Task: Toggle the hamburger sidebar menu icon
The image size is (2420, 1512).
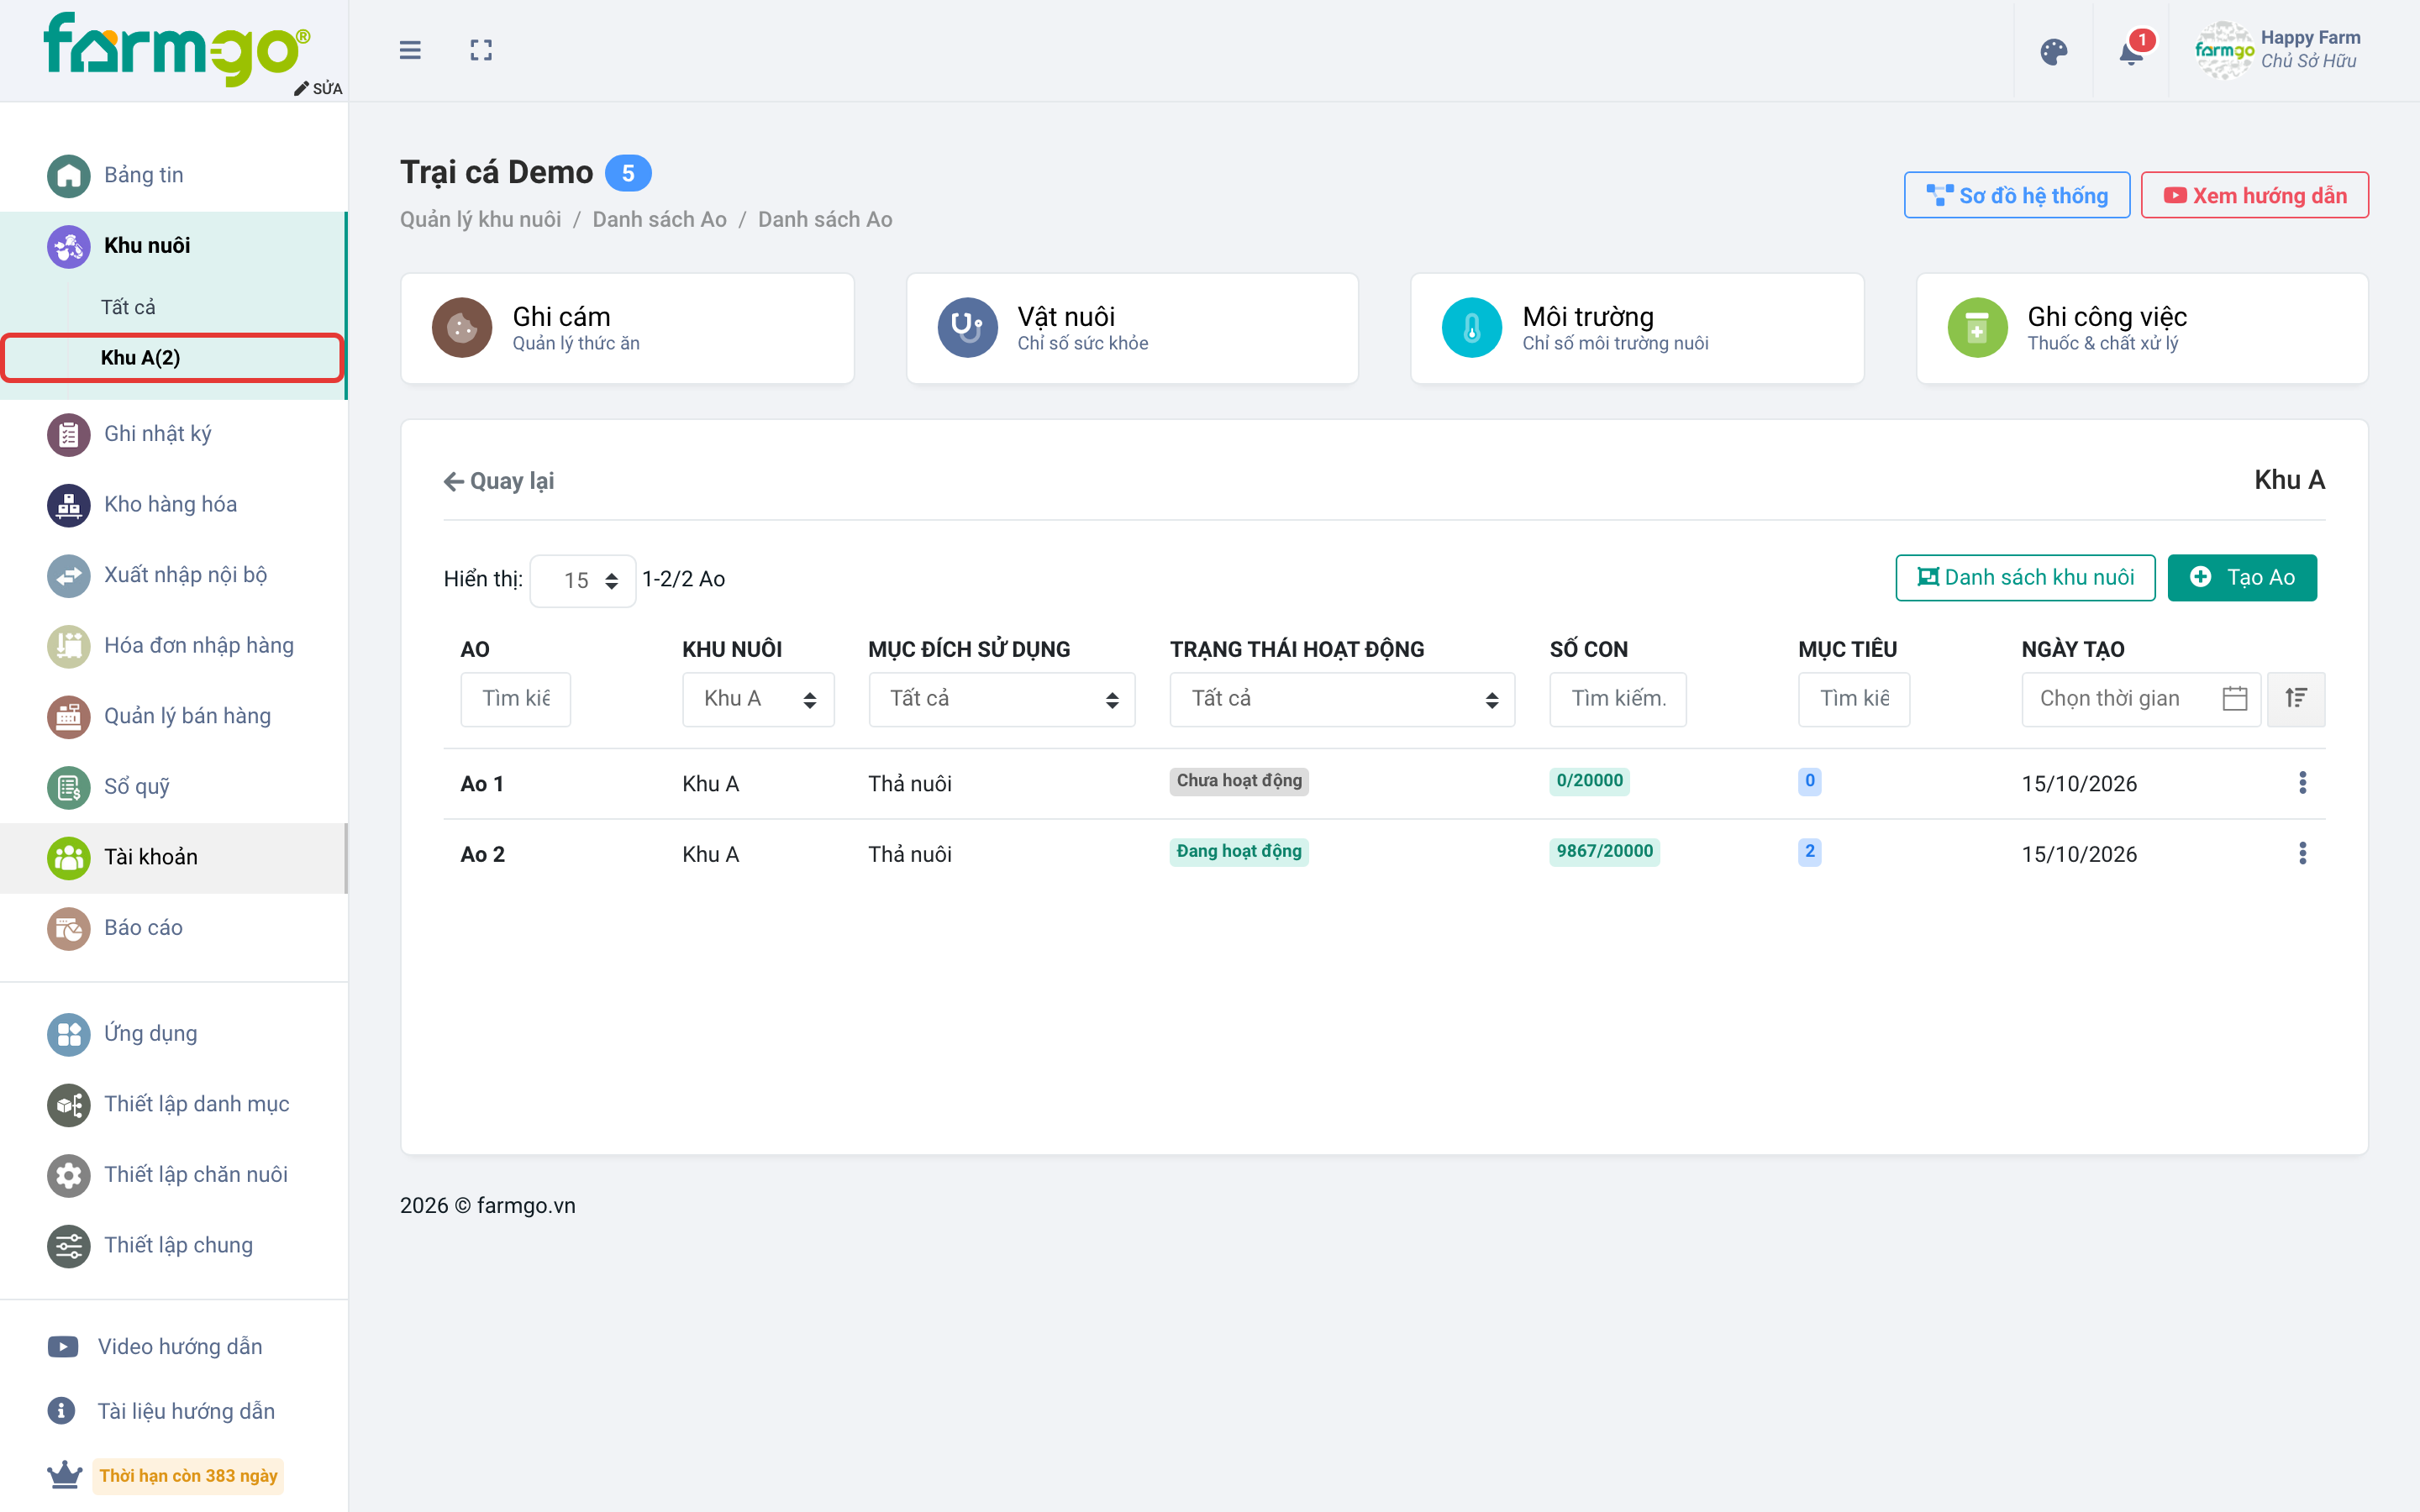Action: tap(410, 50)
